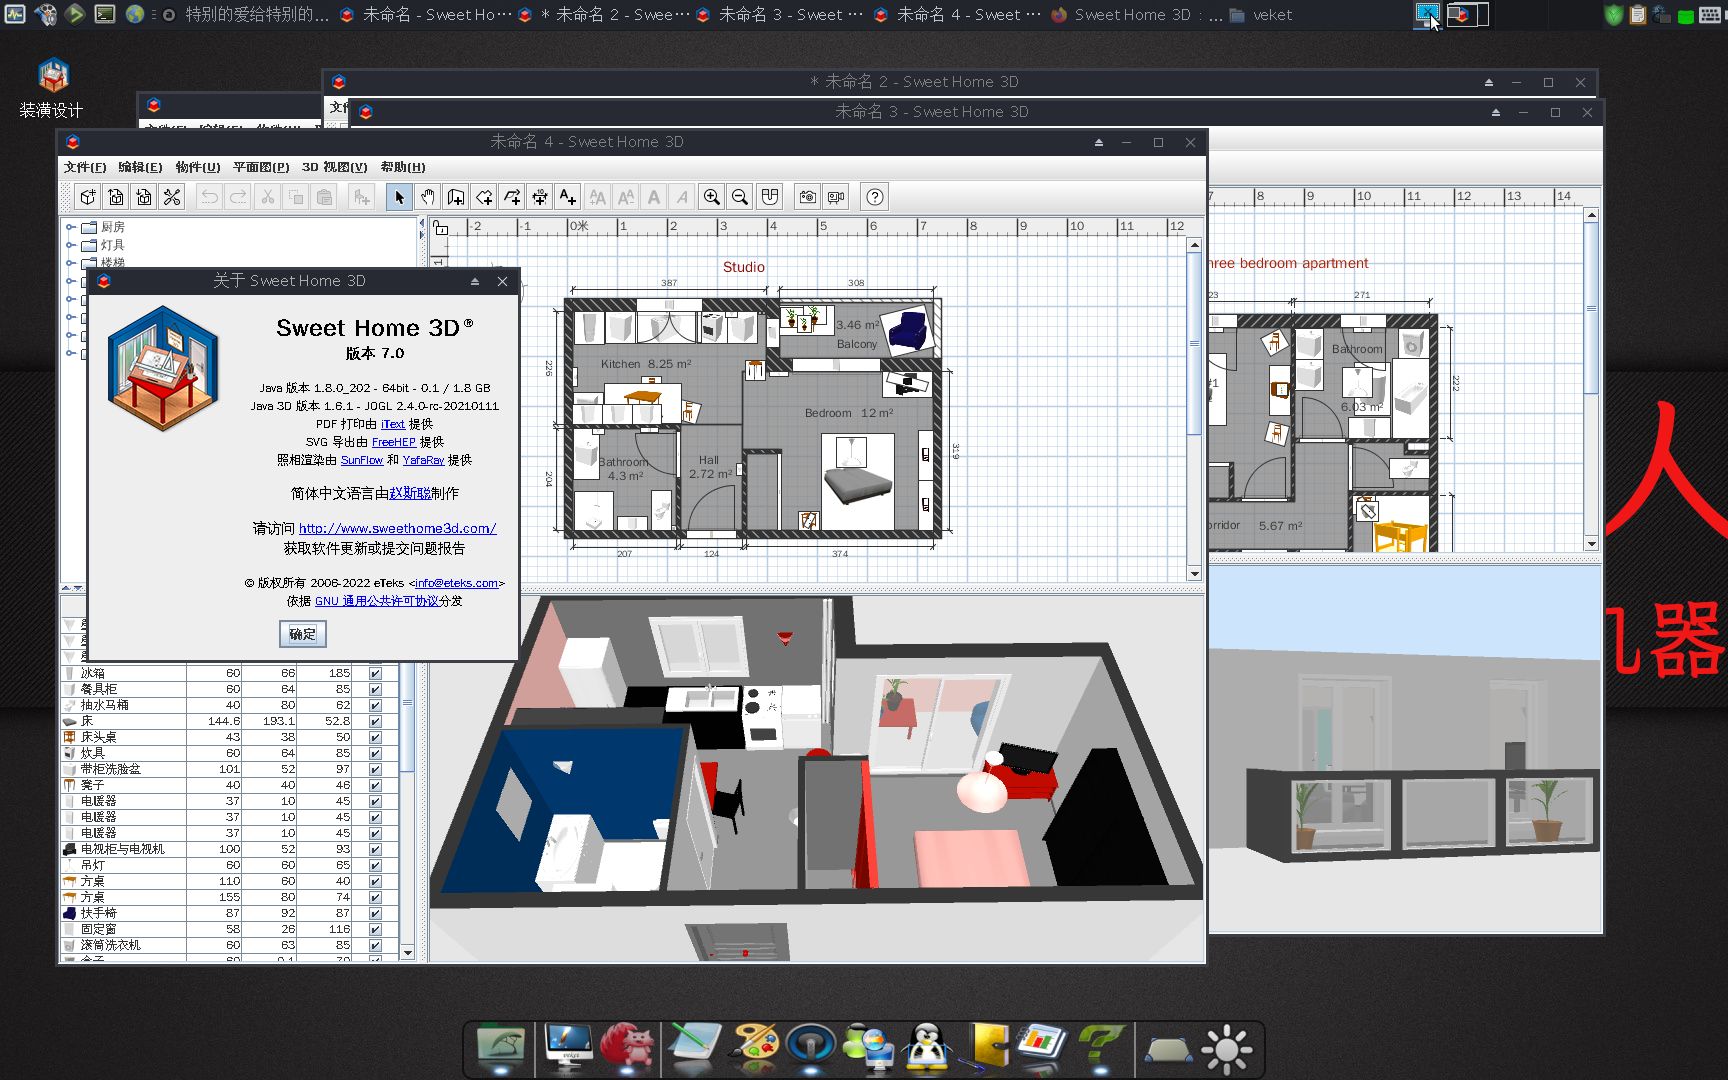Viewport: 1728px width, 1080px height.
Task: Click down arrow of furniture list scrollbar
Action: coord(407,953)
